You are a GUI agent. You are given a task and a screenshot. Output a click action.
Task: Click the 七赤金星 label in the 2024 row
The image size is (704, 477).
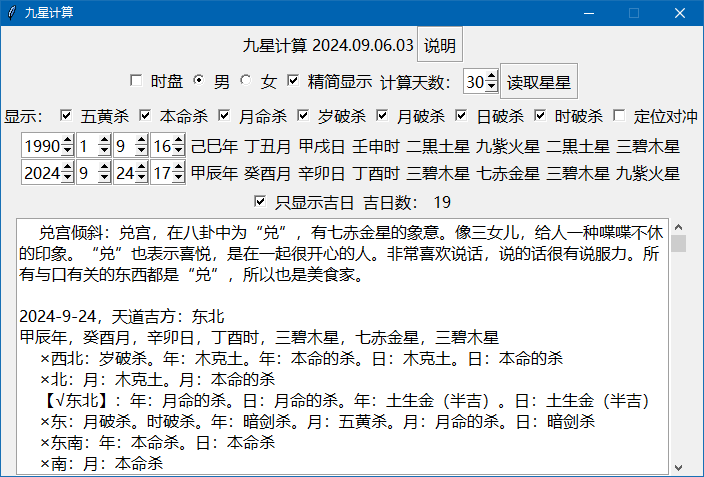point(508,173)
